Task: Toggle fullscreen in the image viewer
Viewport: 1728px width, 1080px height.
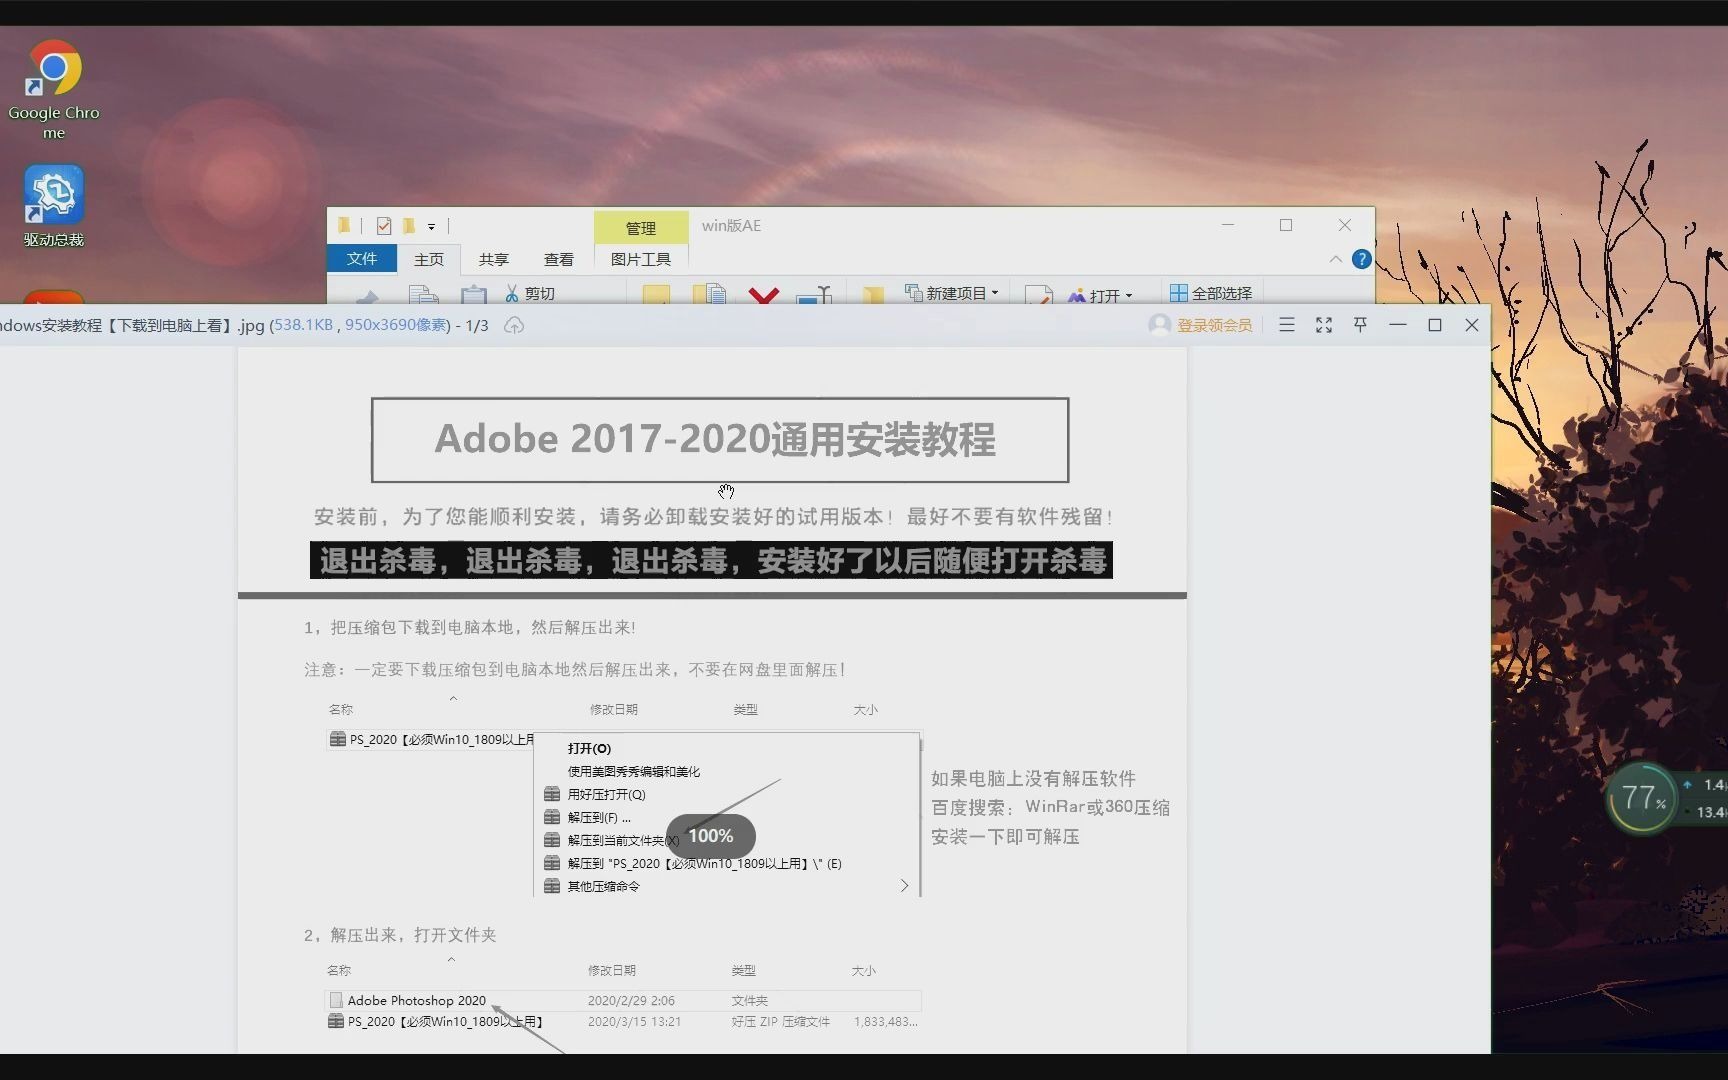Action: pos(1324,325)
